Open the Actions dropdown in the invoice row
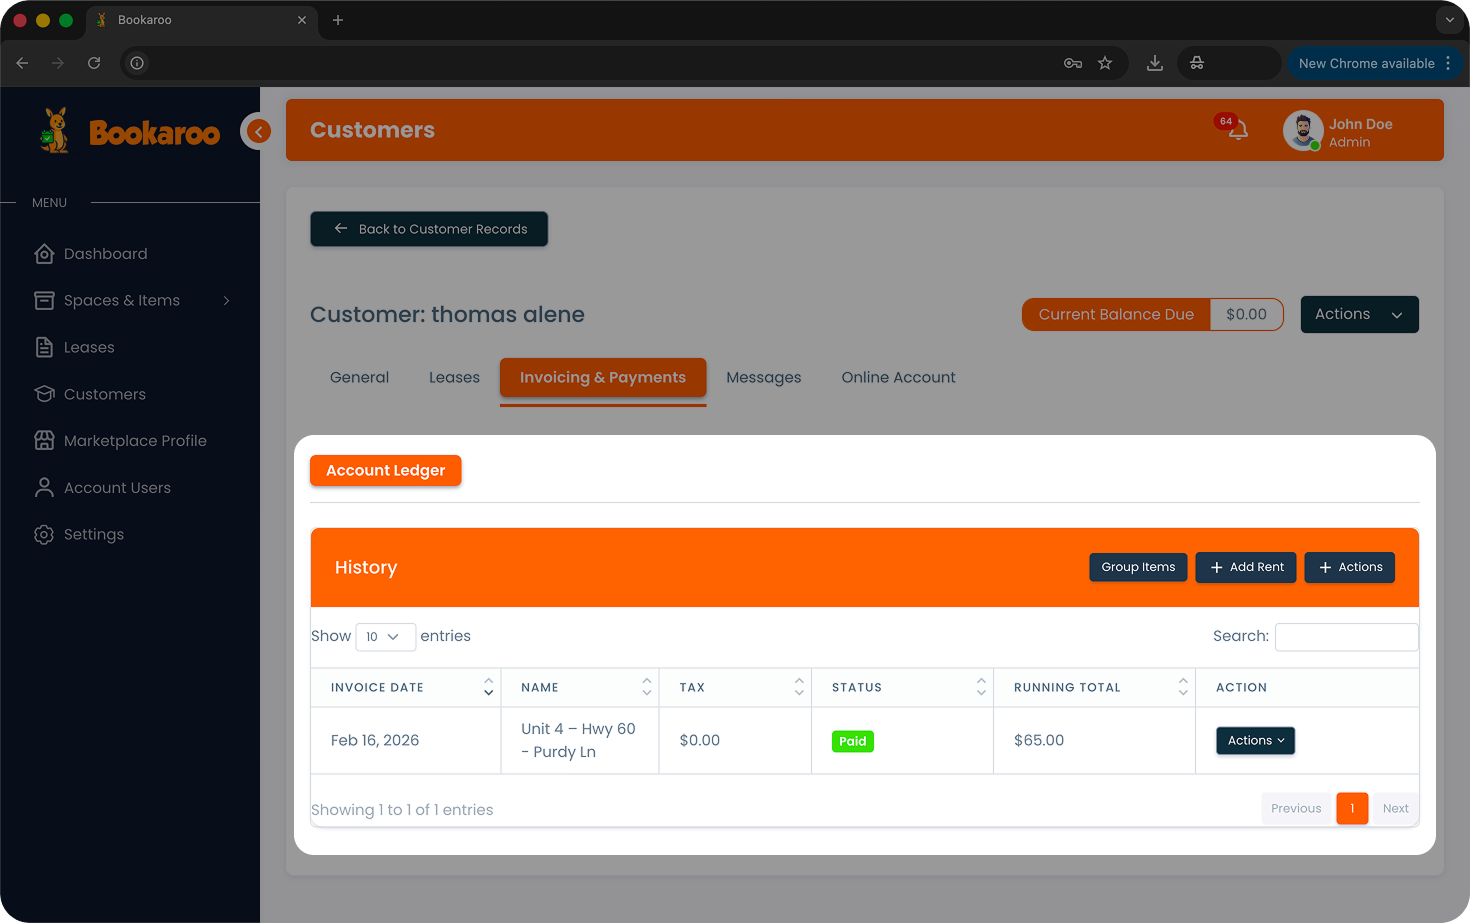The height and width of the screenshot is (923, 1470). pyautogui.click(x=1255, y=740)
